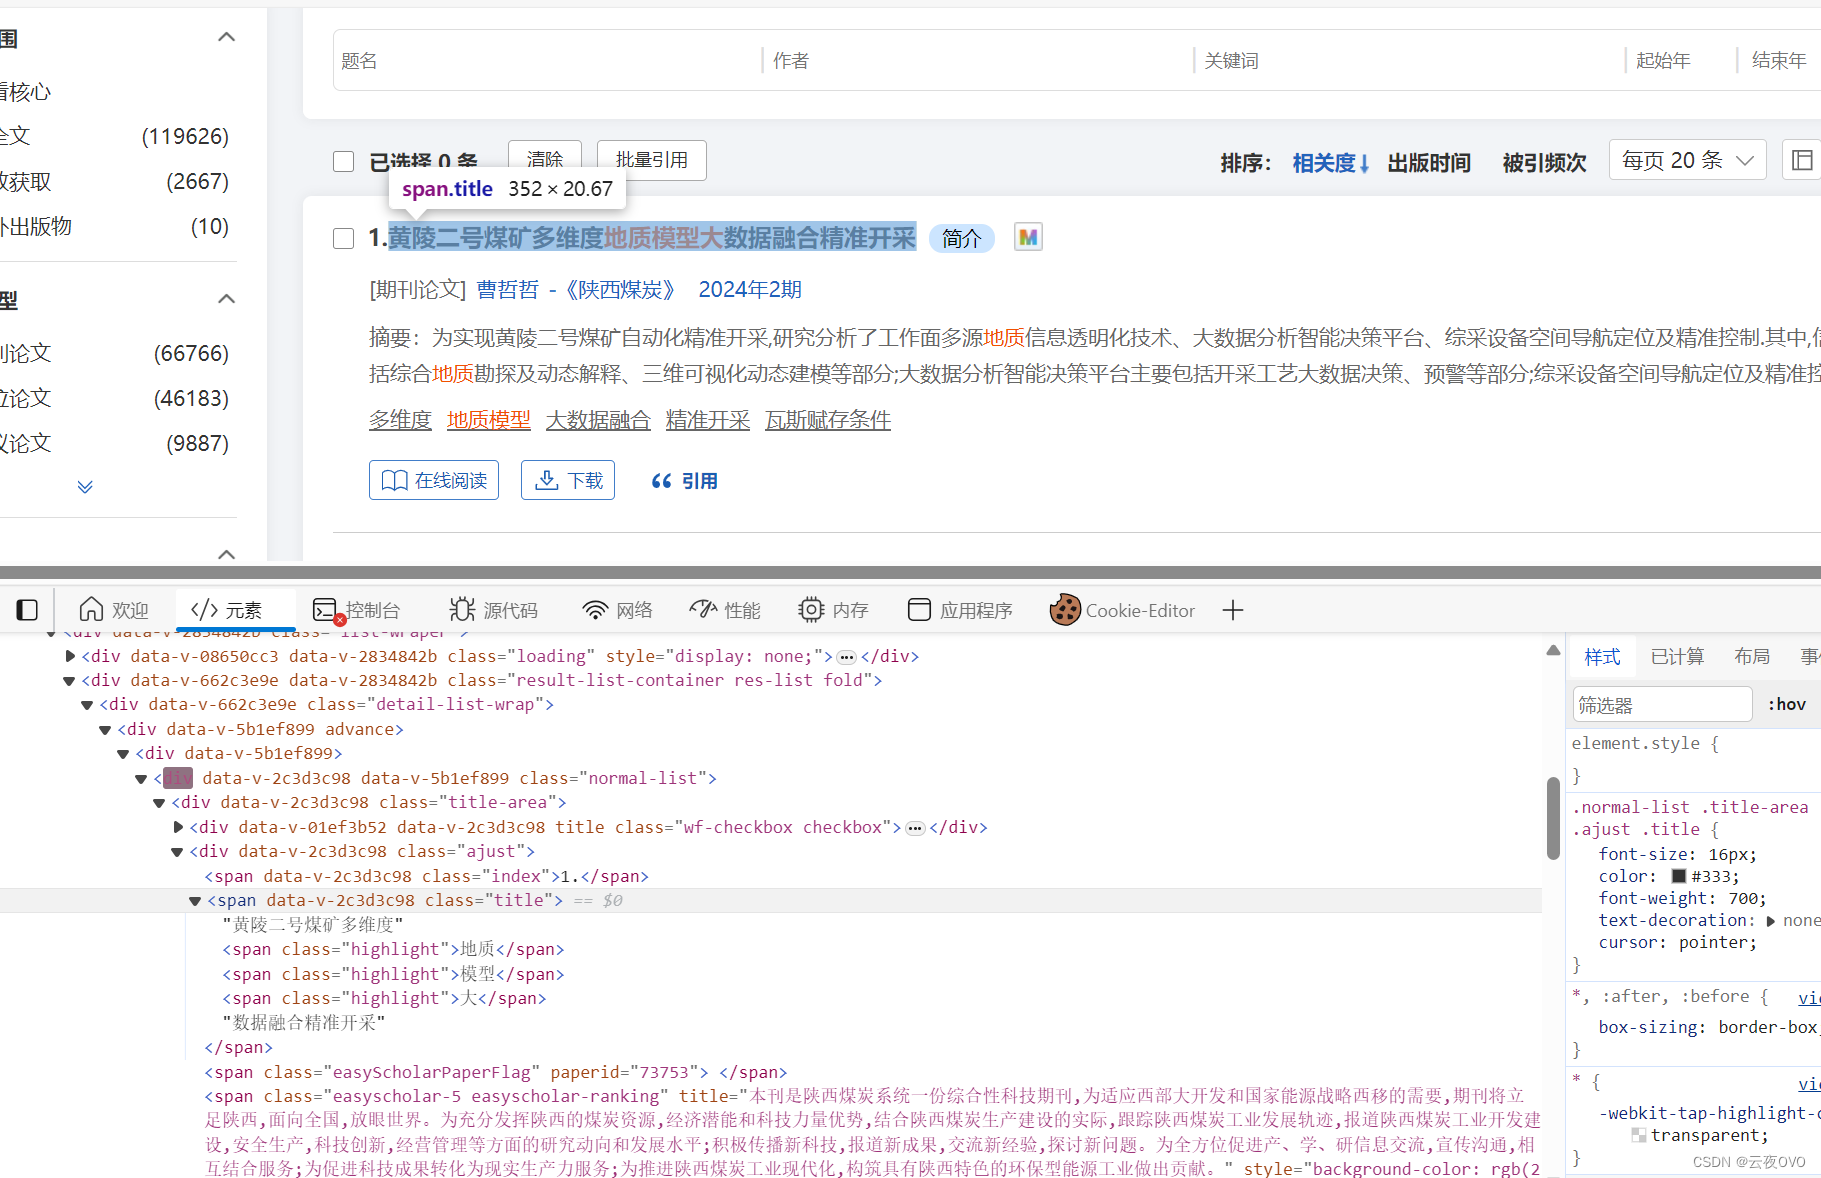Click the table layout view icon
The width and height of the screenshot is (1821, 1178).
1802,160
